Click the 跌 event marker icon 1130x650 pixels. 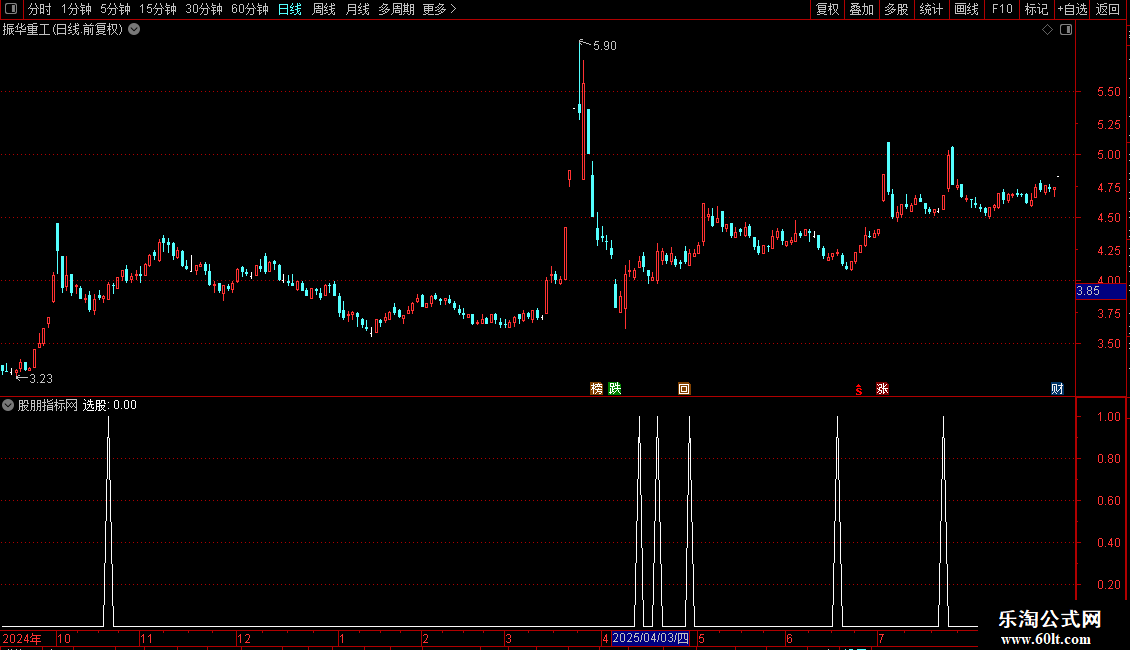[615, 389]
